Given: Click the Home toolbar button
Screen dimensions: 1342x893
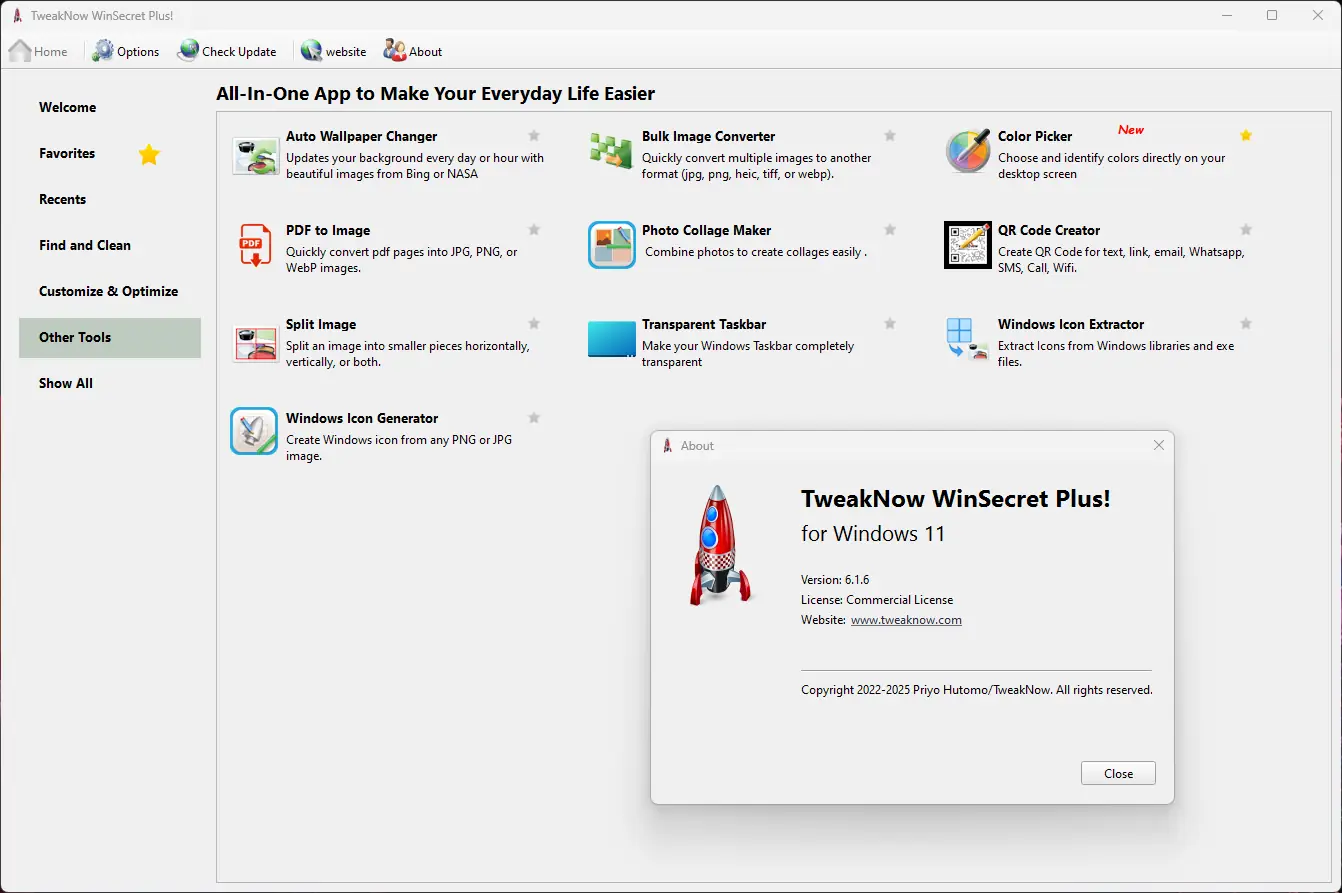Looking at the screenshot, I should (x=39, y=51).
